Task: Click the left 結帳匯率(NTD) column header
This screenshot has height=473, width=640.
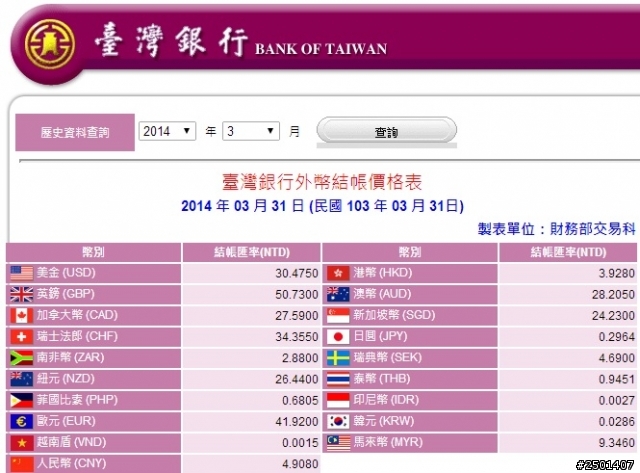Action: click(252, 252)
